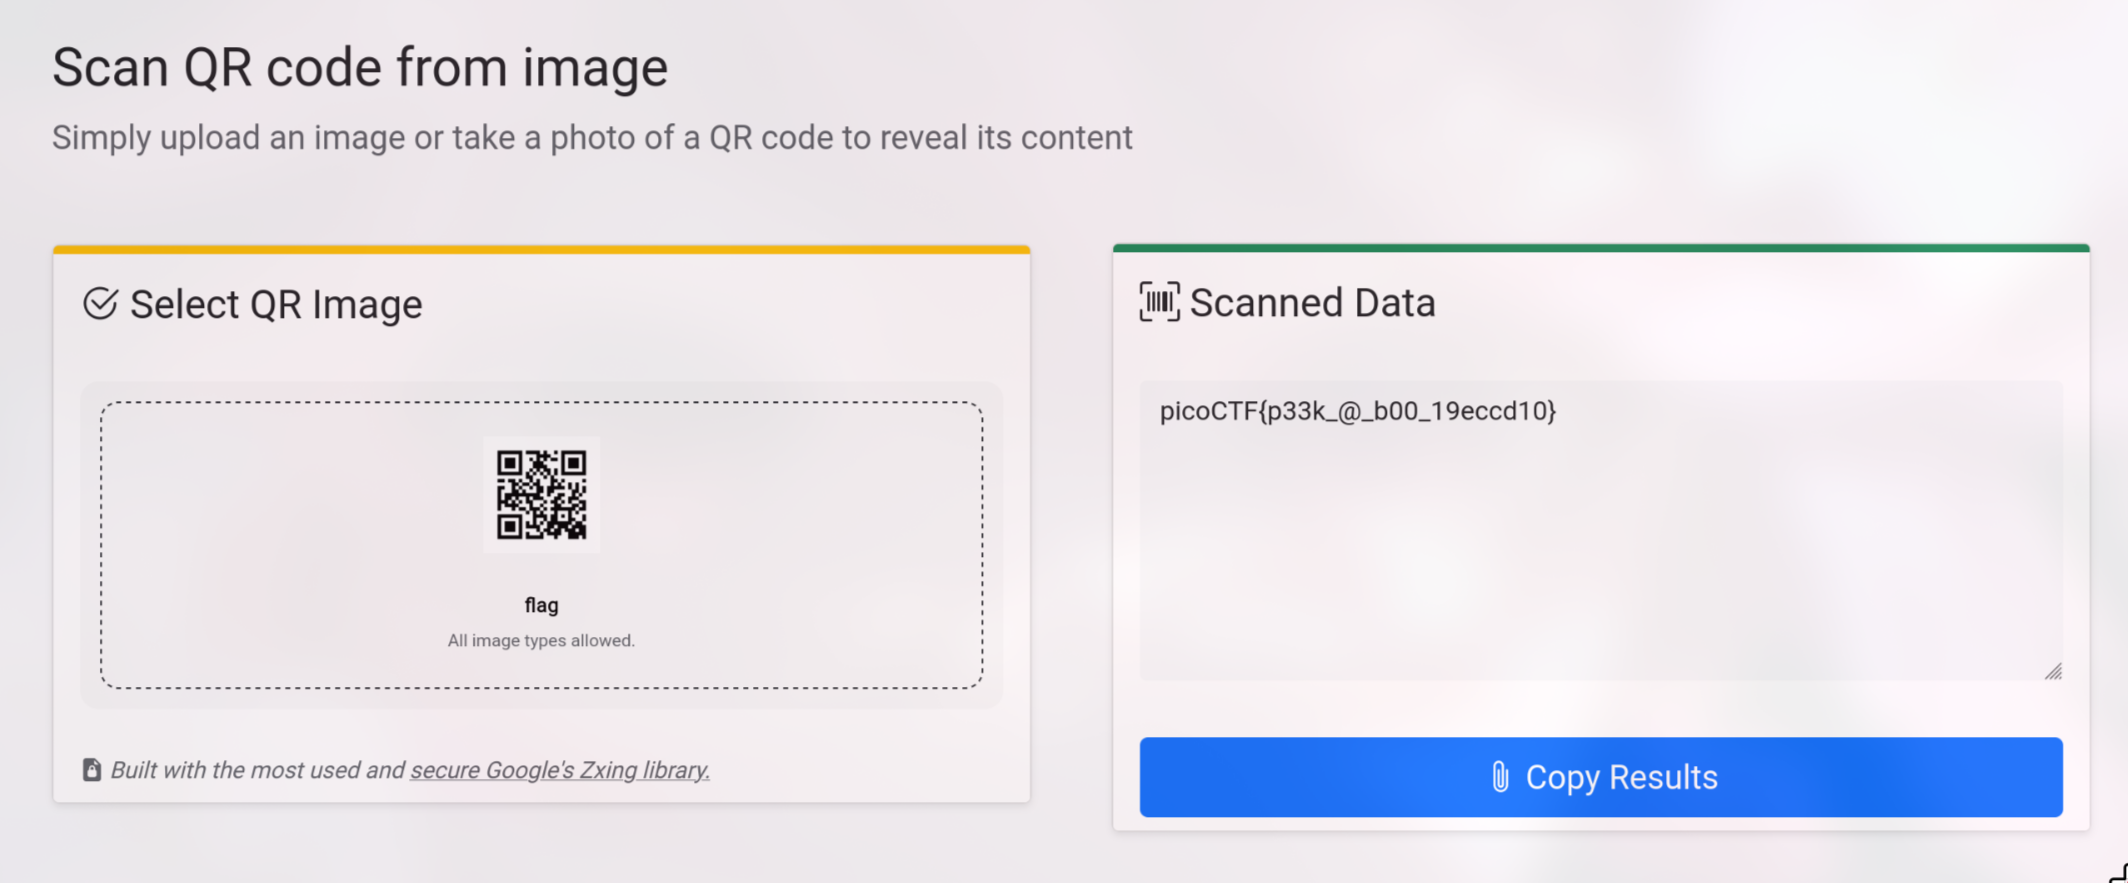The image size is (2128, 883).
Task: Click the 'Scanned Data' panel title
Action: pyautogui.click(x=1312, y=303)
